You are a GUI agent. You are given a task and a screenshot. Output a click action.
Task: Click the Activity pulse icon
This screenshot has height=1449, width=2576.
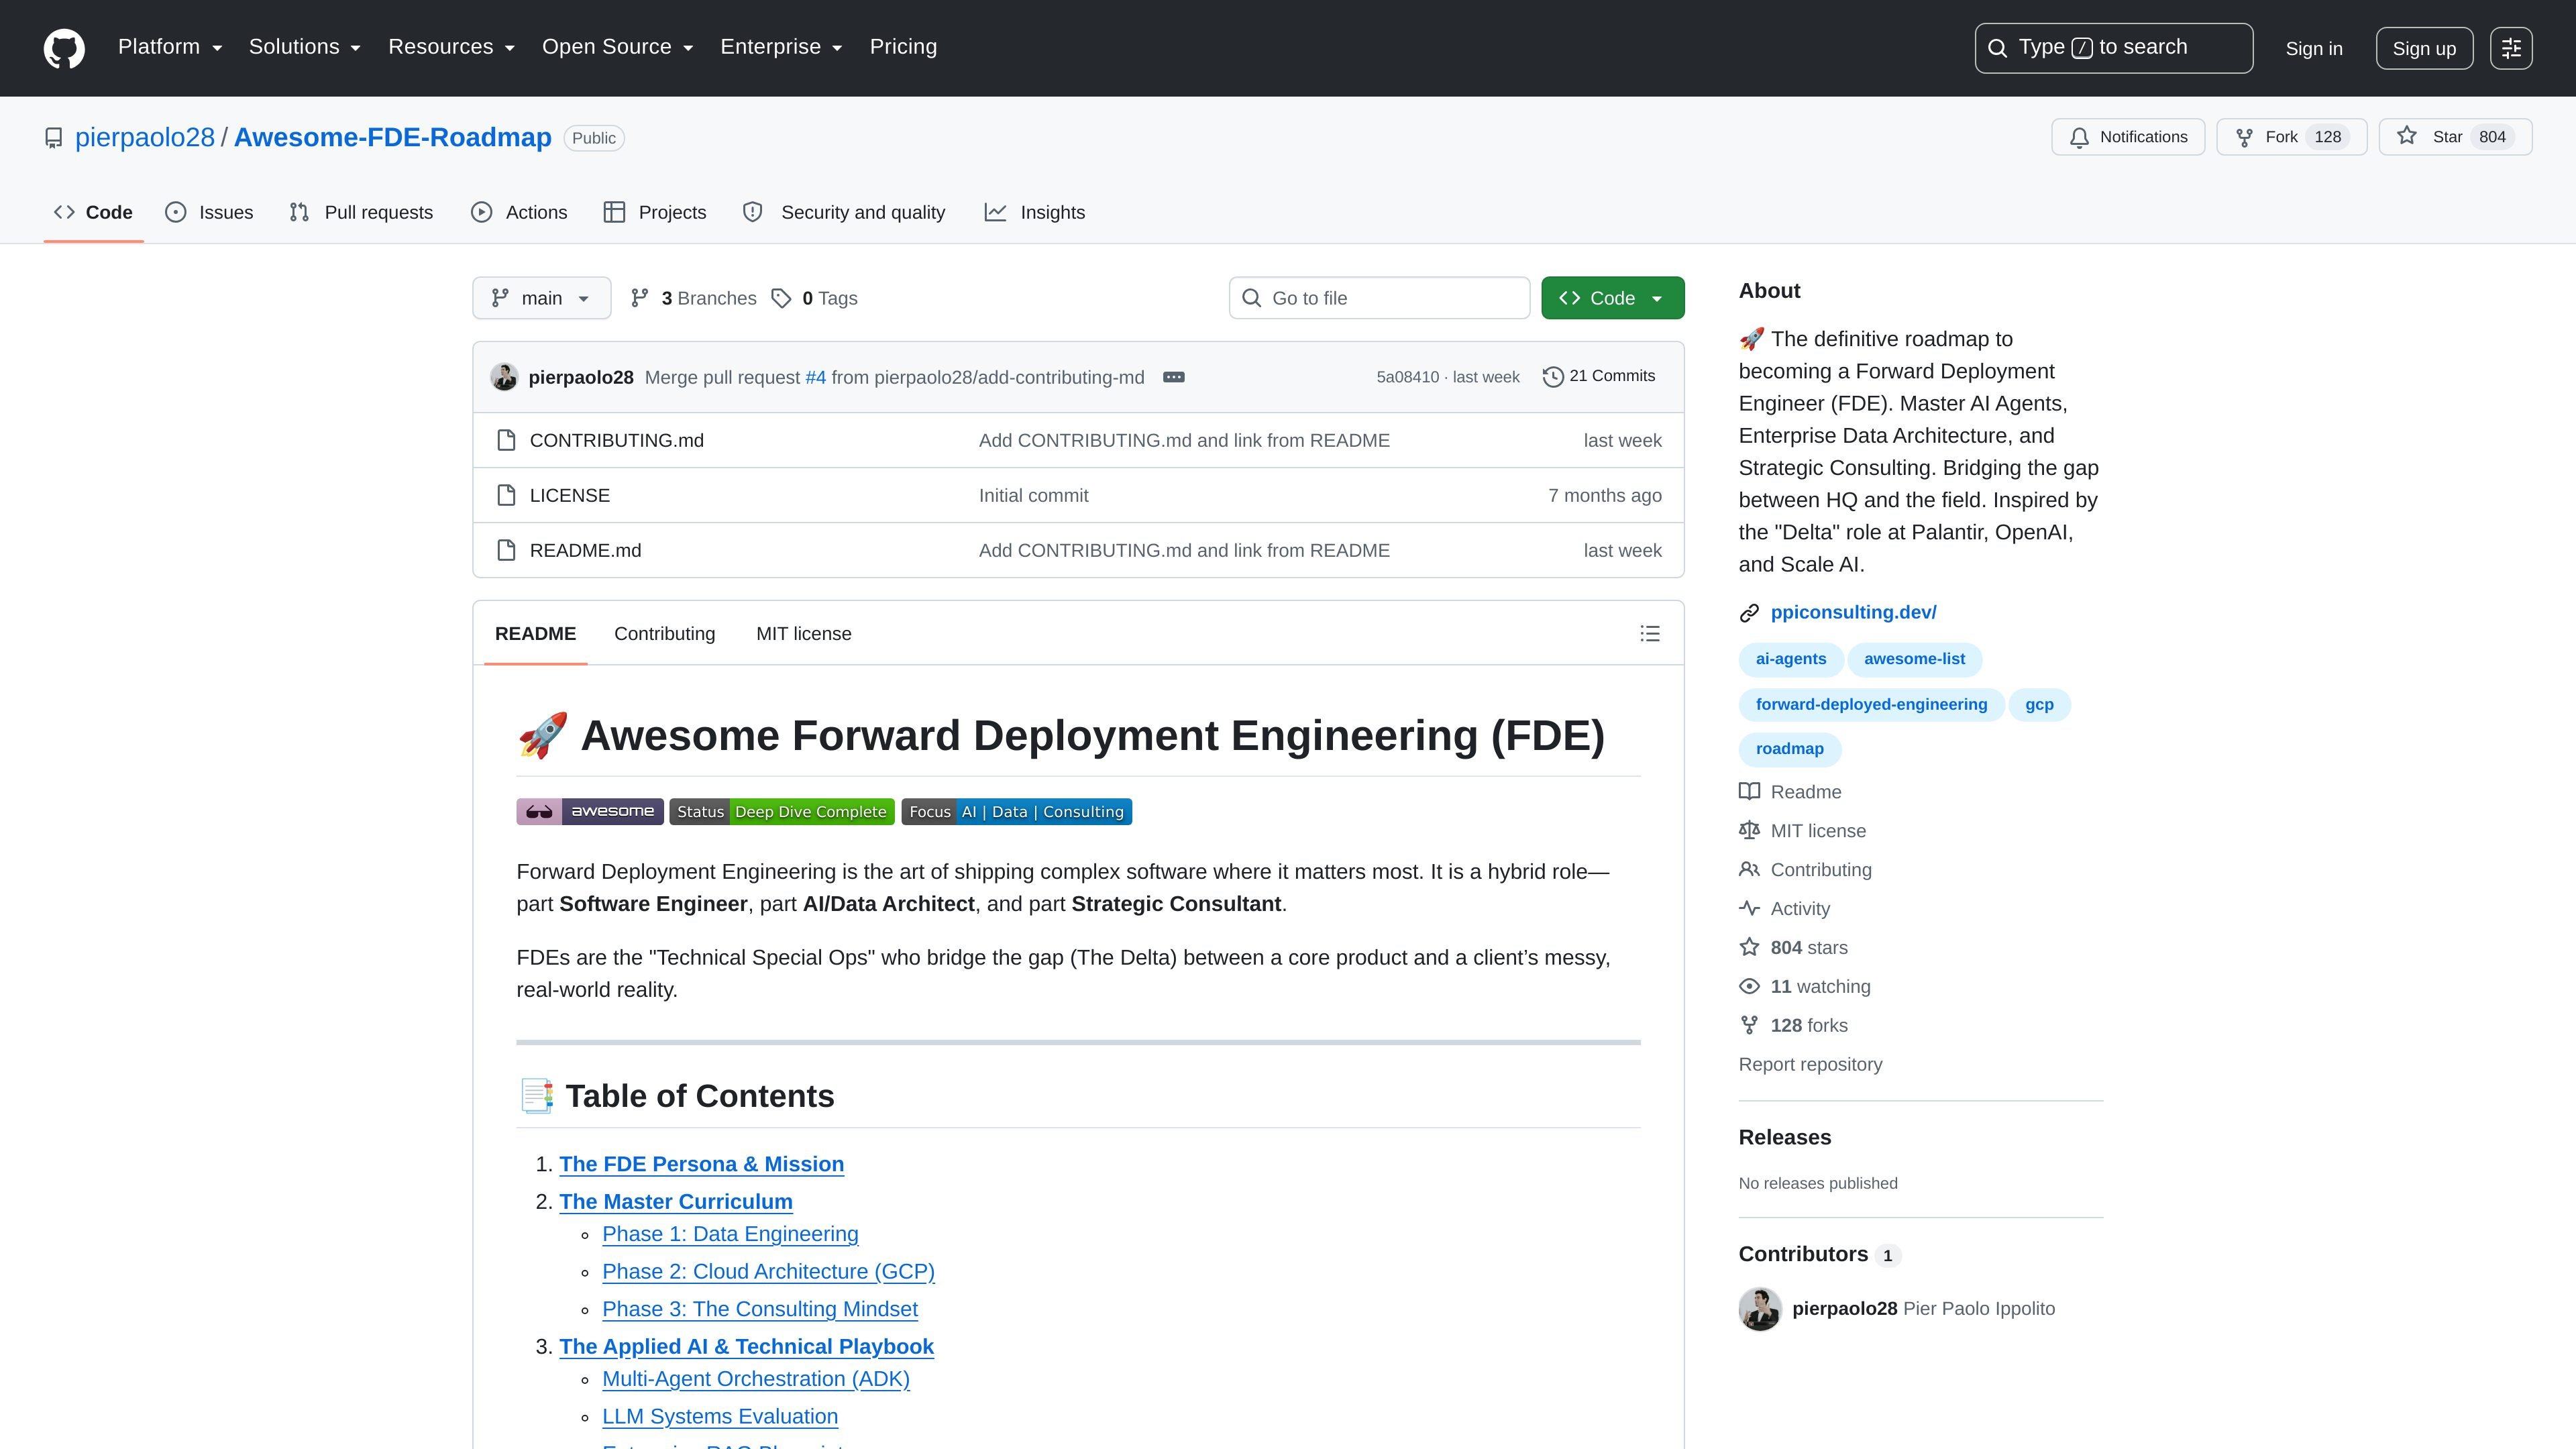point(1749,909)
